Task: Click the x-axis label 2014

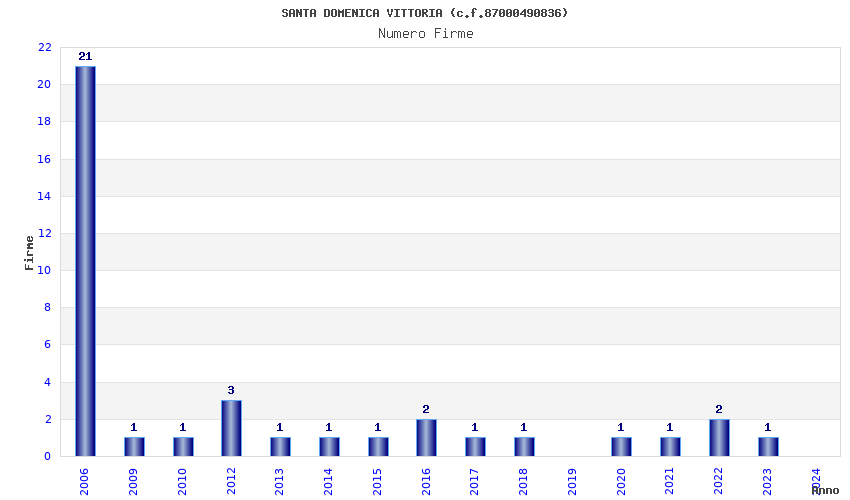Action: point(328,482)
